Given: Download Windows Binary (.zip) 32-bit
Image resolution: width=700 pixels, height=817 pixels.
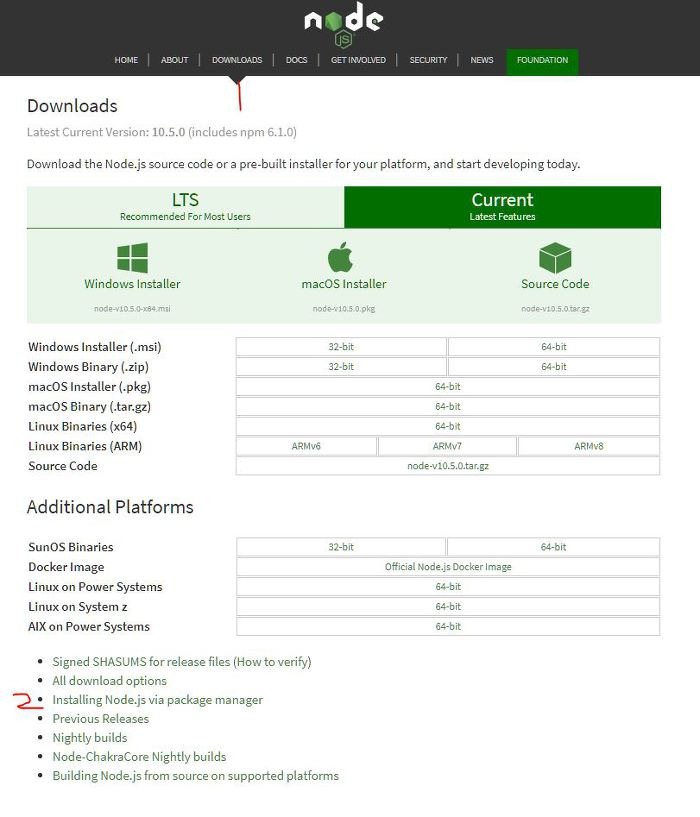Looking at the screenshot, I should pyautogui.click(x=341, y=366).
